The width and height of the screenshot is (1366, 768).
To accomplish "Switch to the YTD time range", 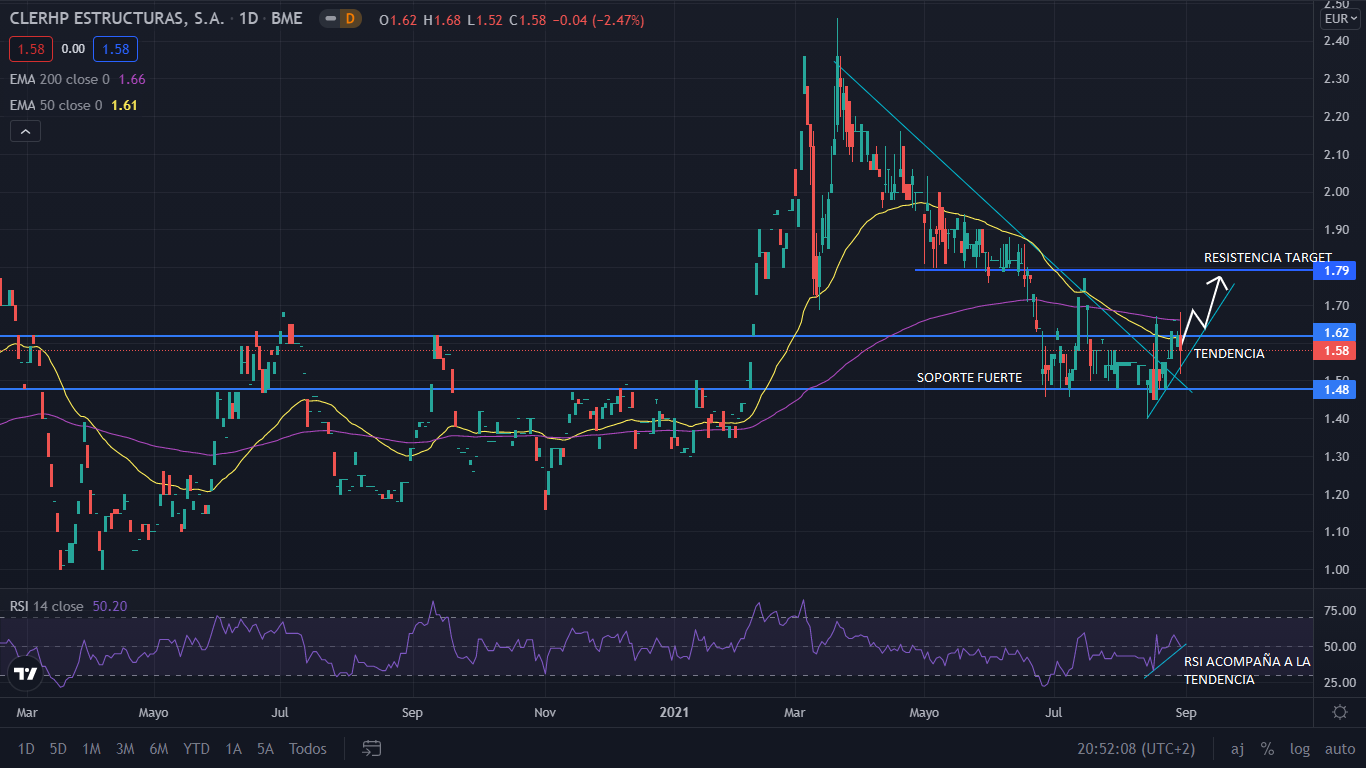I will (196, 748).
